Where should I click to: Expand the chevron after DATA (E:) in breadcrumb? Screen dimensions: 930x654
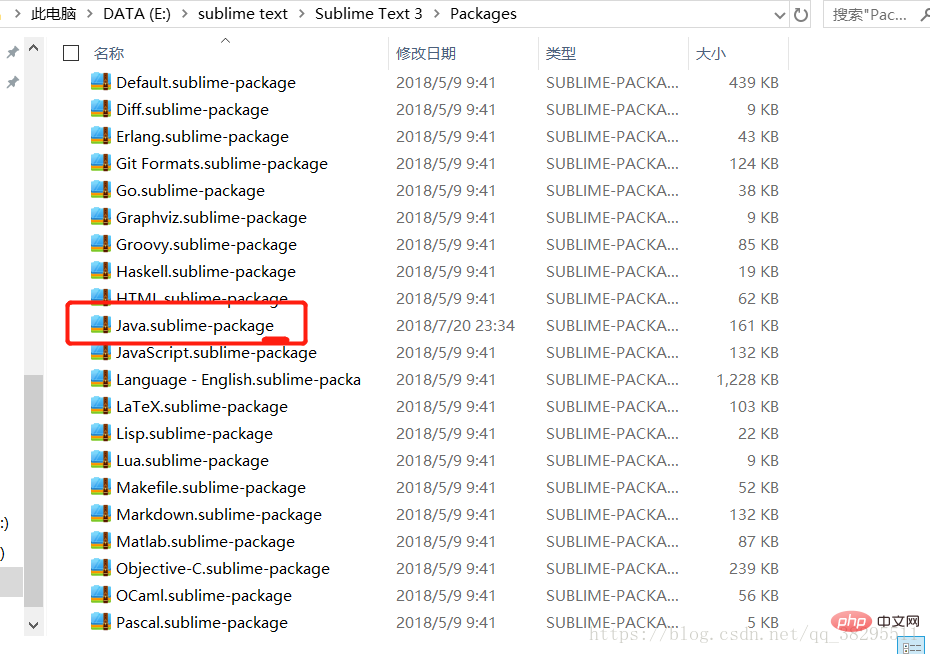pyautogui.click(x=184, y=14)
